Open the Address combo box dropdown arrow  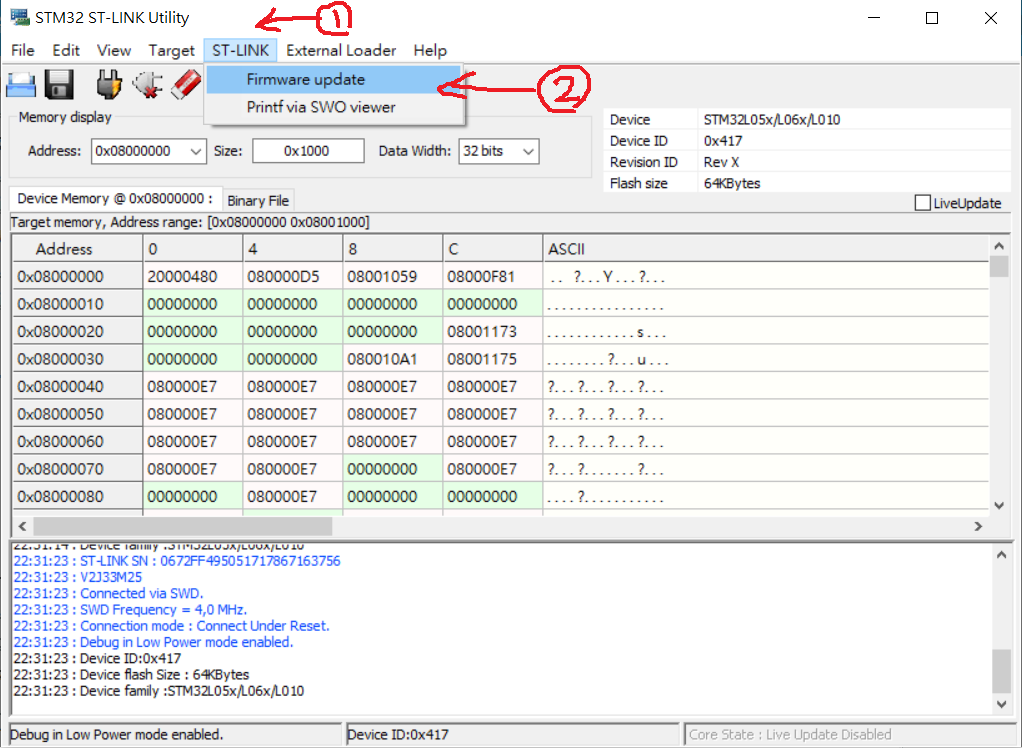pos(196,151)
